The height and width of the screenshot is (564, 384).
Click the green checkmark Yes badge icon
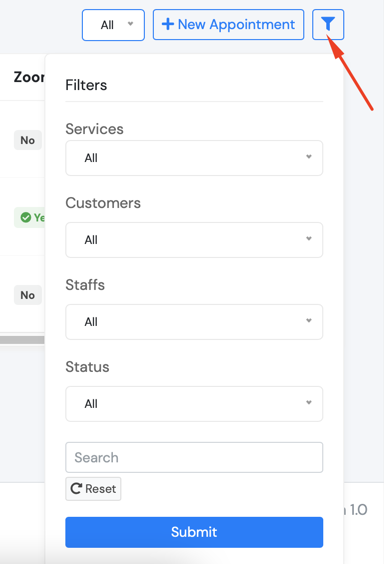(x=26, y=217)
